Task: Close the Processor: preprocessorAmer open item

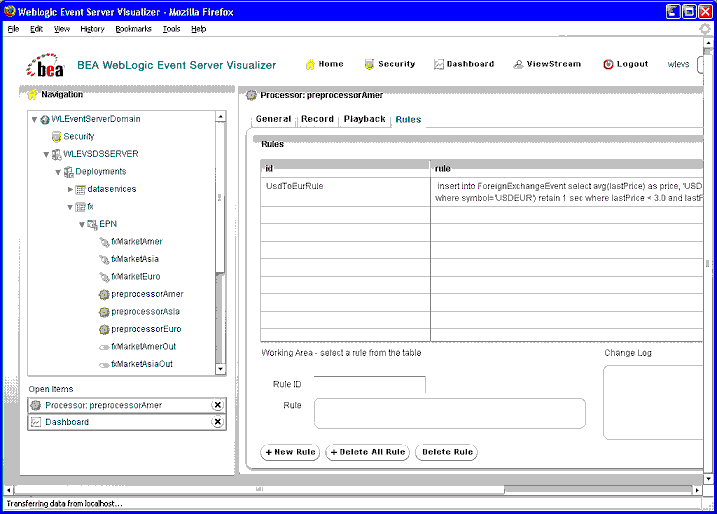Action: pyautogui.click(x=218, y=405)
